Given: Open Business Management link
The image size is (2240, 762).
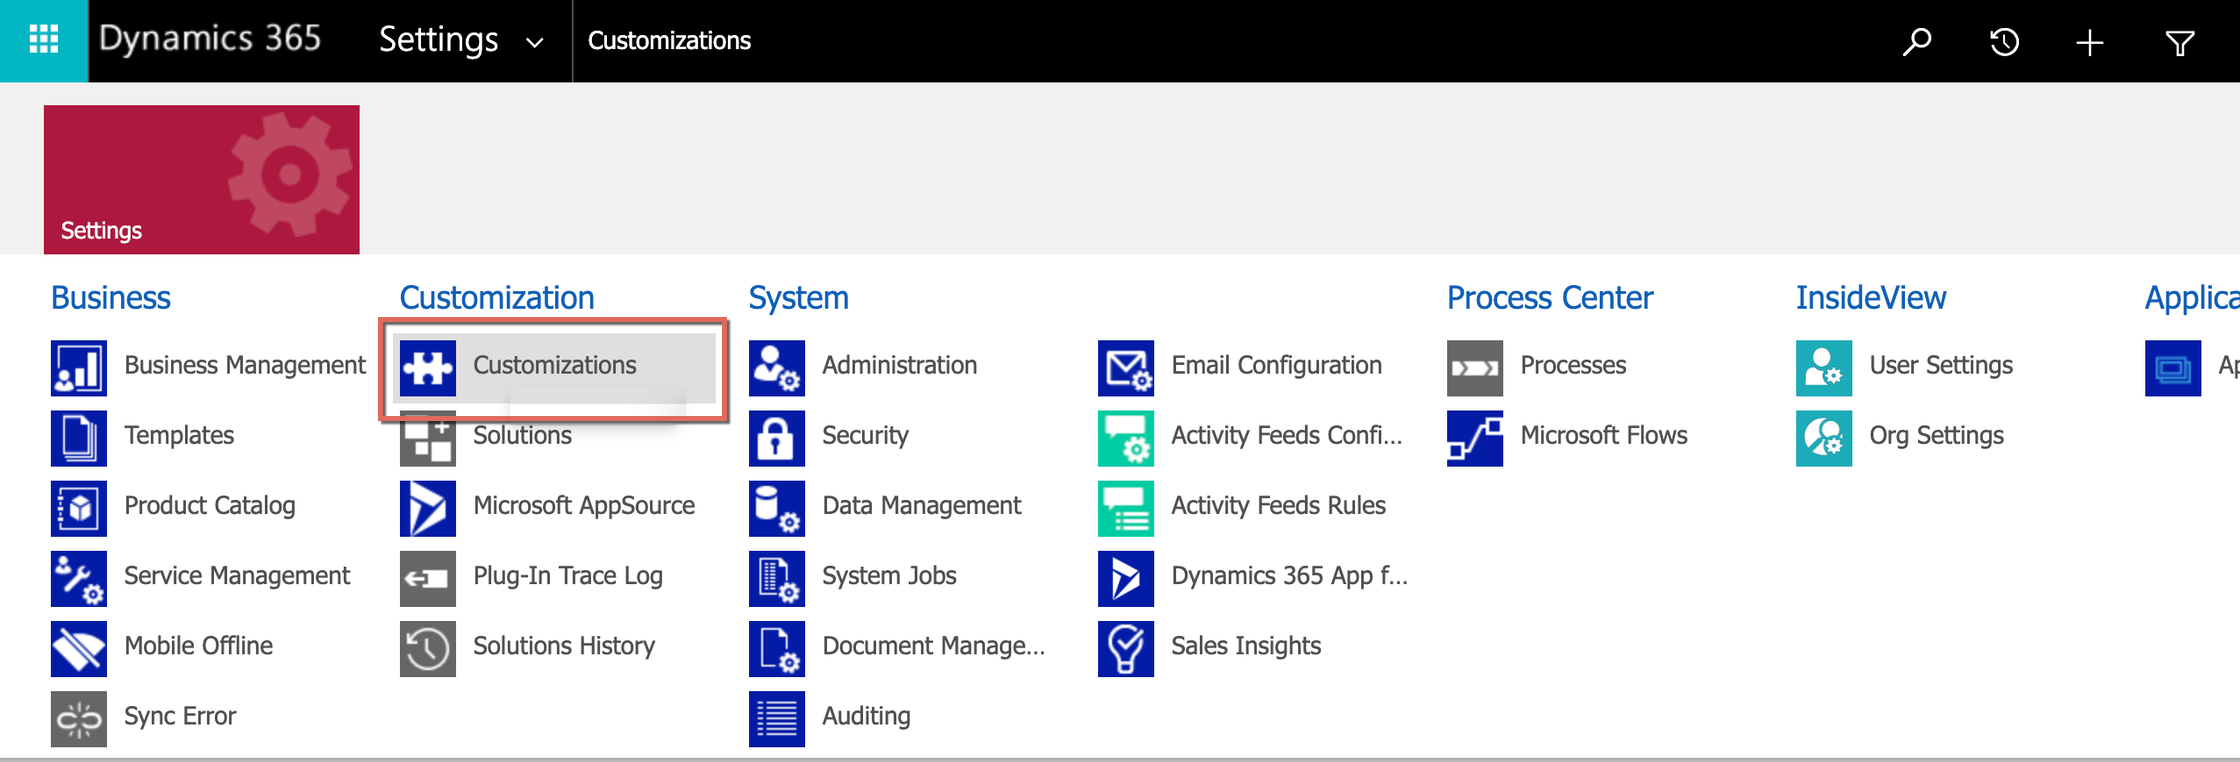Looking at the screenshot, I should 245,365.
